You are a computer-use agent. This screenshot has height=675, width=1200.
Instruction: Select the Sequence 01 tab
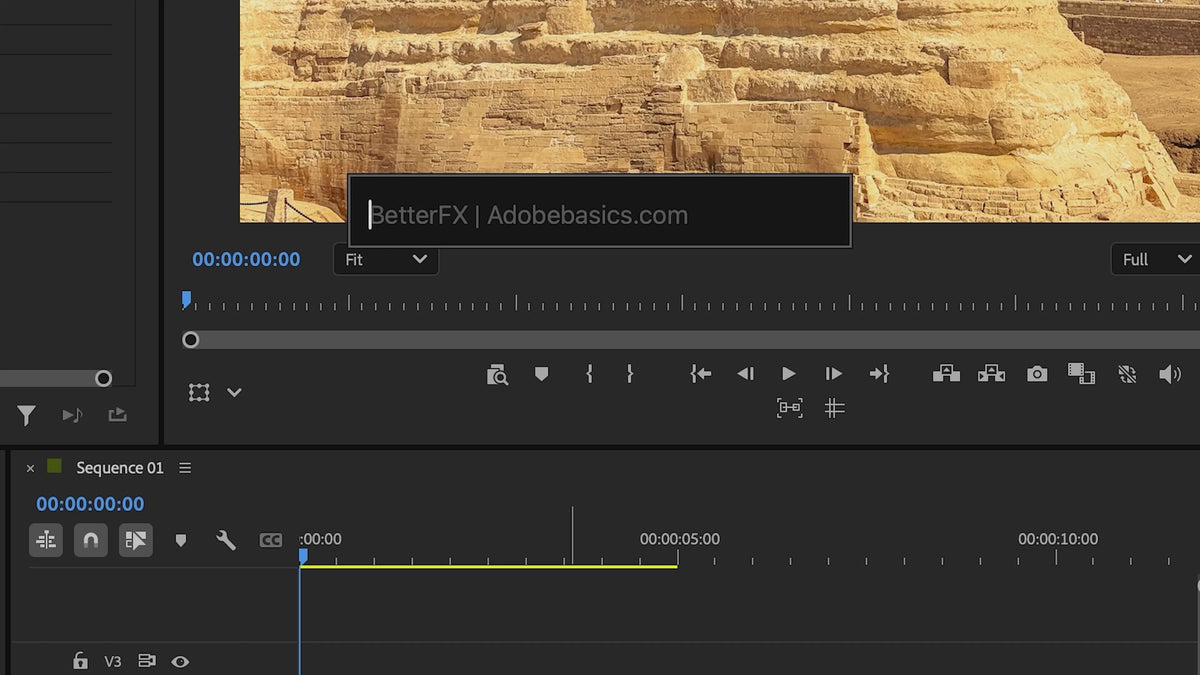click(120, 468)
